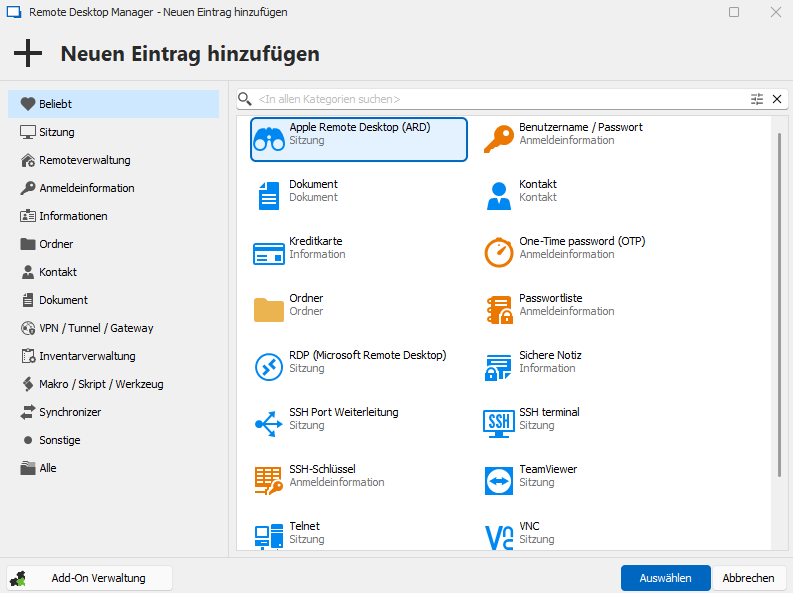Click the Abbrechen button

coord(748,578)
